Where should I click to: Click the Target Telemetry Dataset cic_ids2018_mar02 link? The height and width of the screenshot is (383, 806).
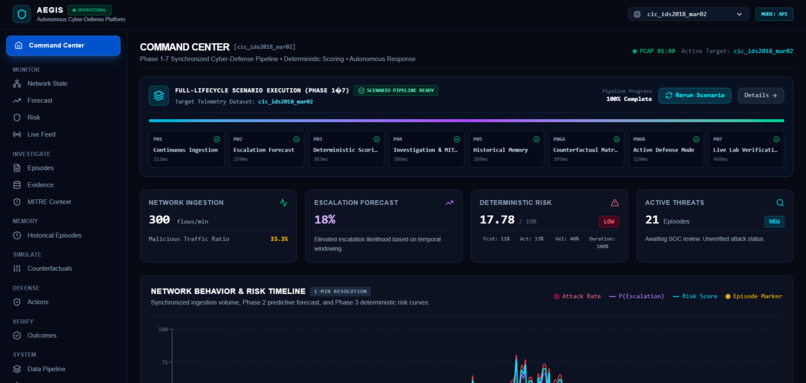[286, 102]
